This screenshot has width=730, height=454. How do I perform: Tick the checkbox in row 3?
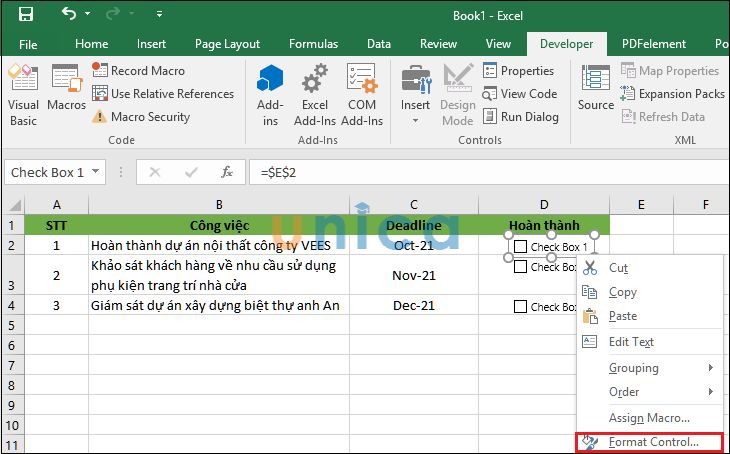(520, 267)
